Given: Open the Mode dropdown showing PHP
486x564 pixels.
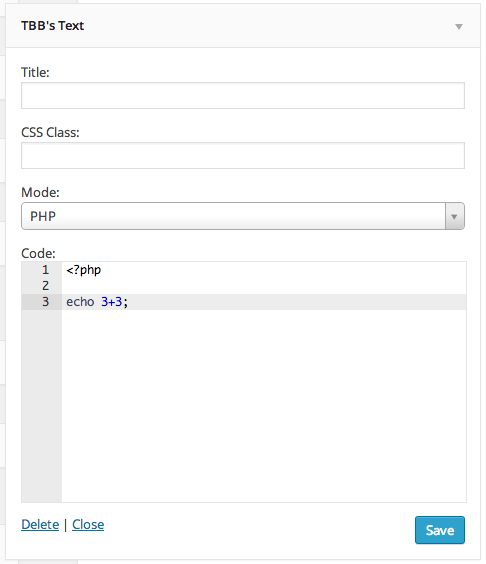Looking at the screenshot, I should coord(243,216).
